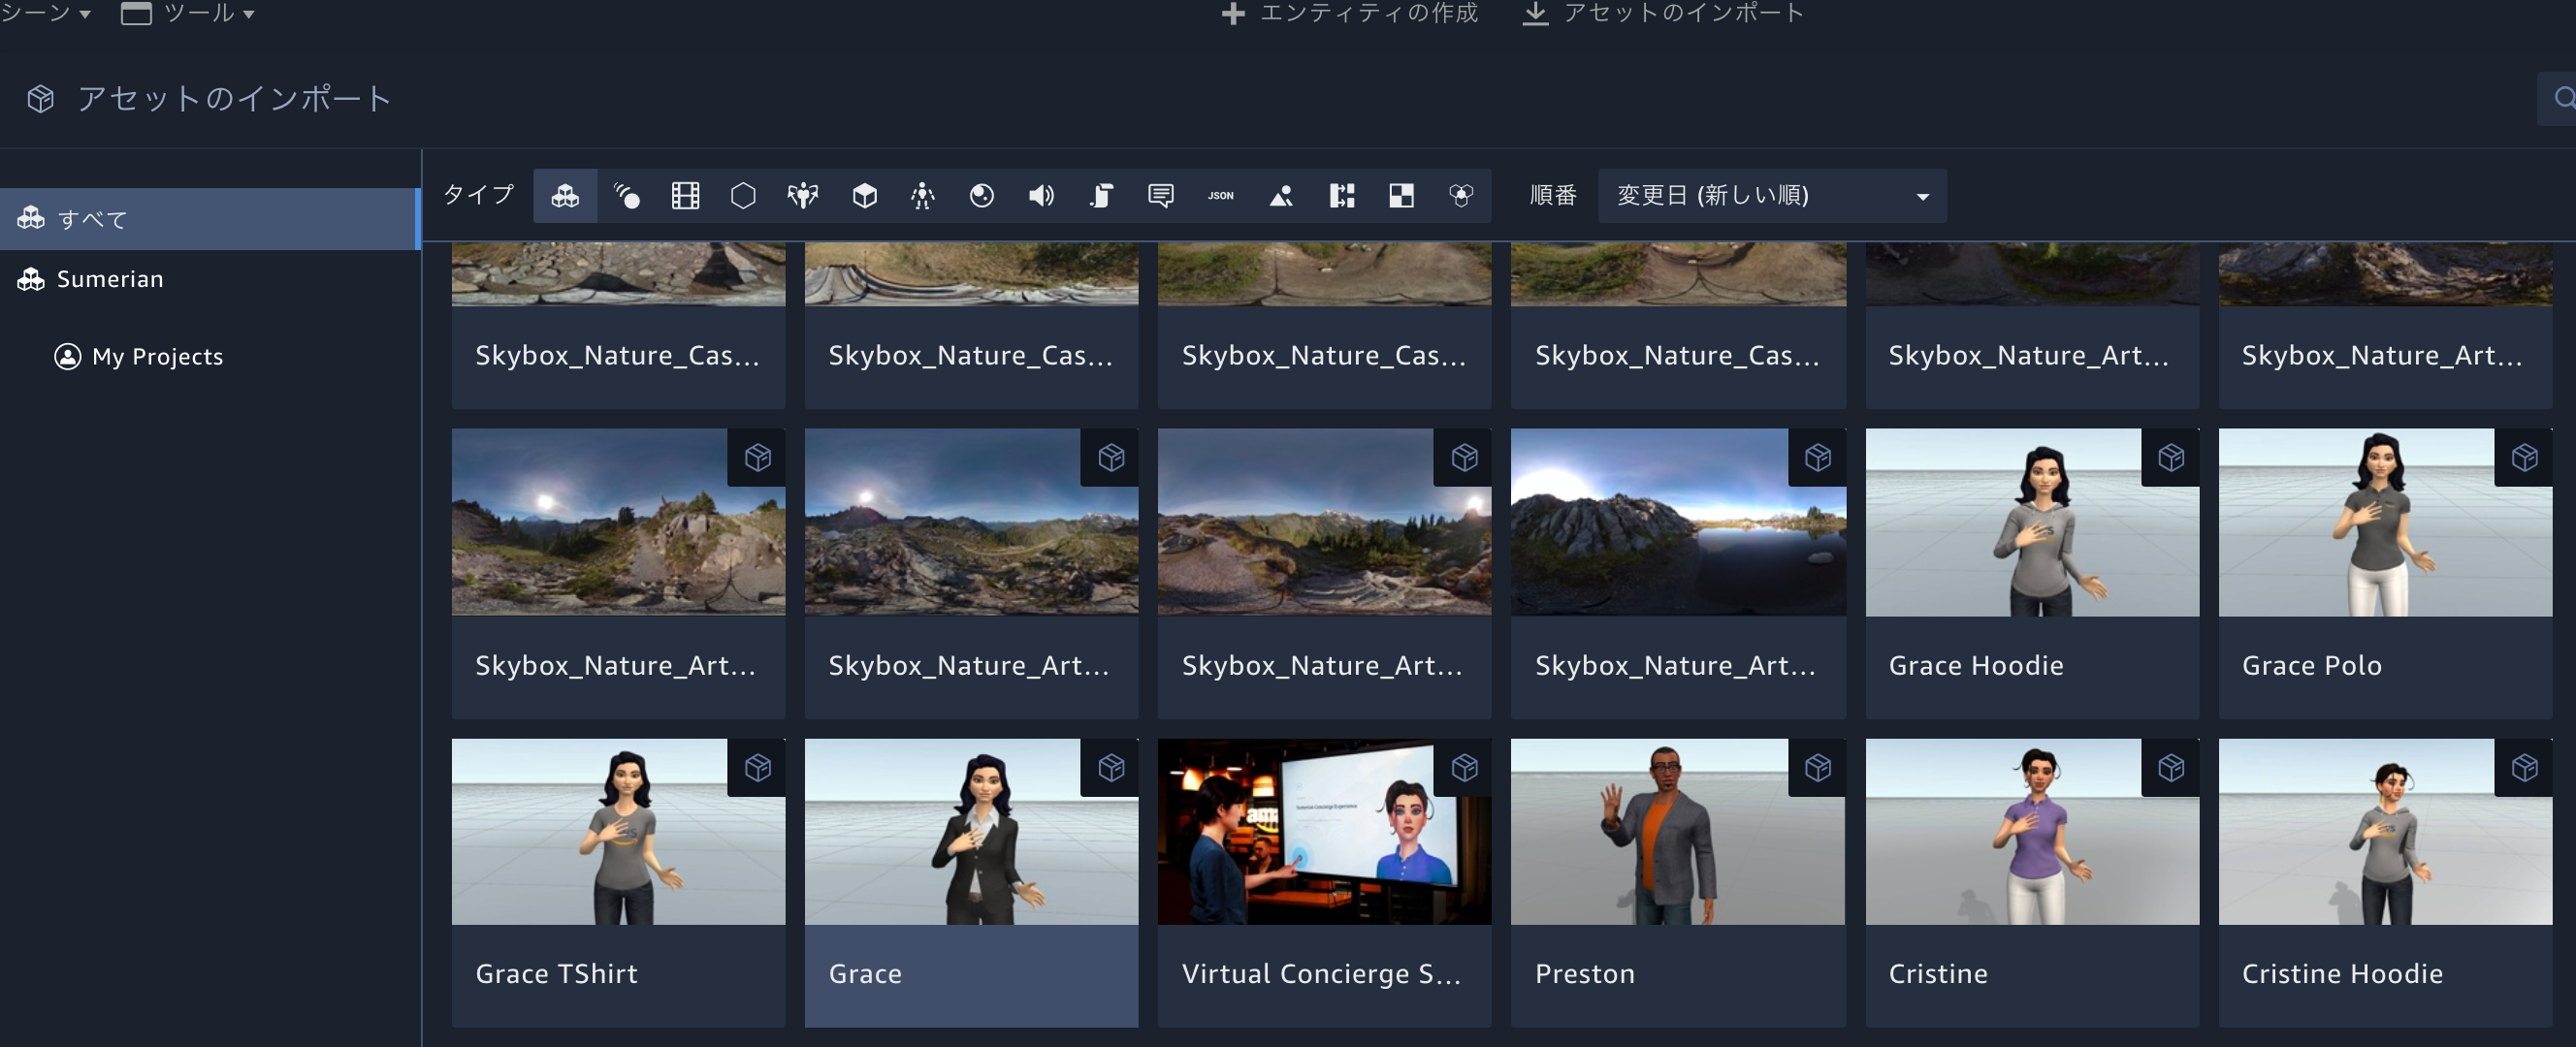Deselect the active all-types filter icon

565,196
